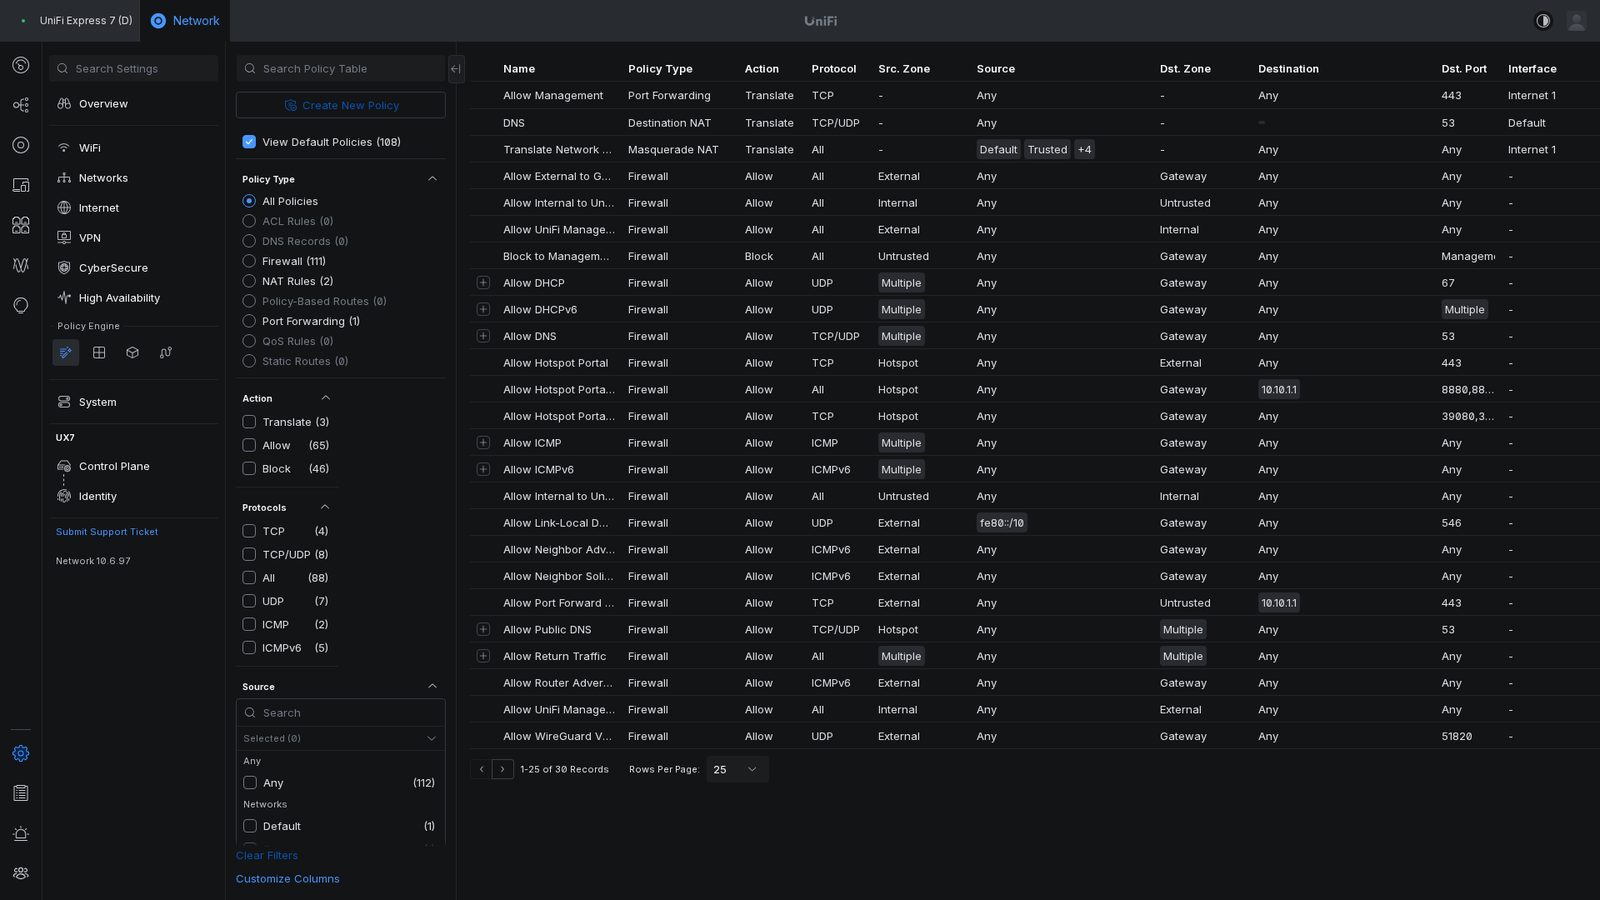Open the CyberSecure settings page
This screenshot has width=1600, height=900.
click(x=134, y=268)
